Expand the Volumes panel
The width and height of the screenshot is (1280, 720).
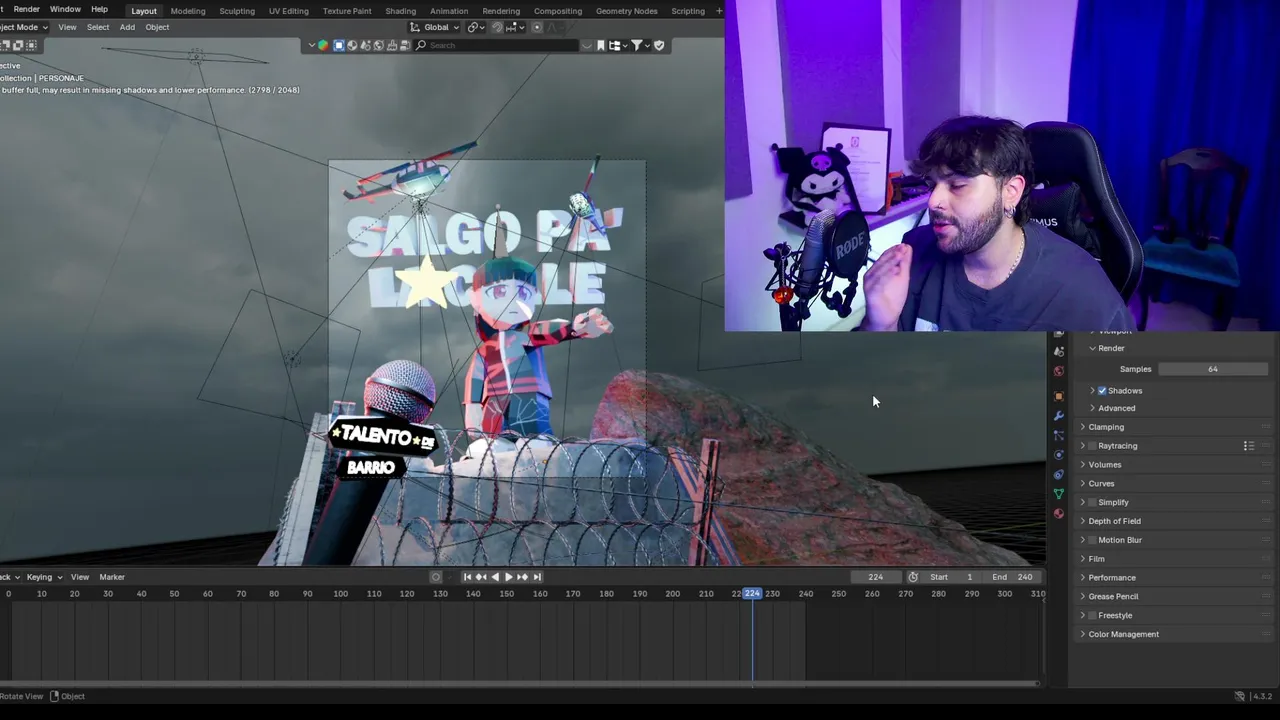point(1105,465)
